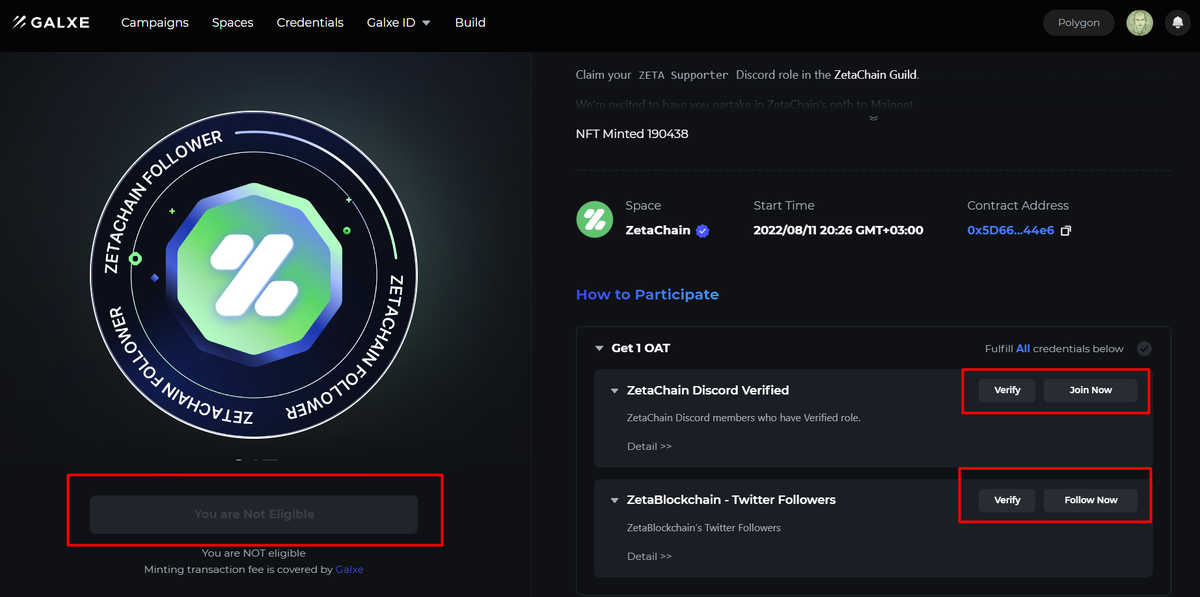The width and height of the screenshot is (1200, 597).
Task: Click the How to Participate heading
Action: point(647,294)
